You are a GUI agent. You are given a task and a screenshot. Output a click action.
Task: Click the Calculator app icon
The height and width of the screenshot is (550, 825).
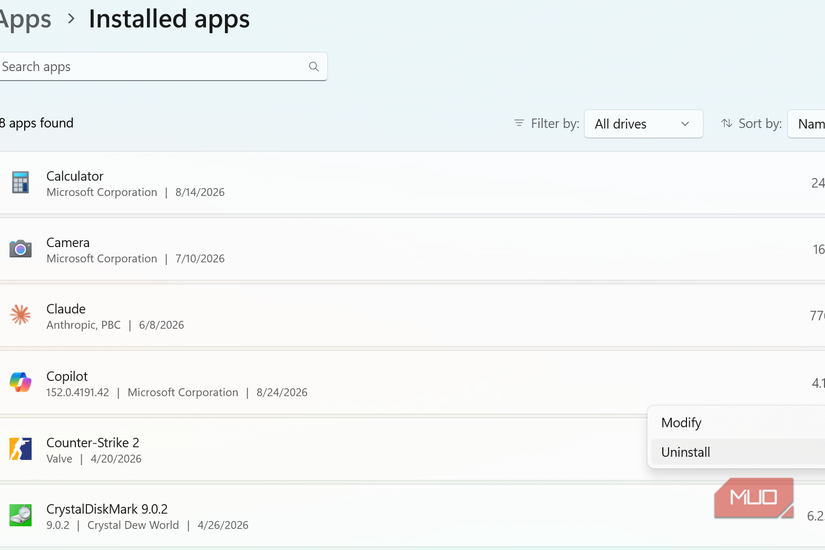[x=21, y=183]
